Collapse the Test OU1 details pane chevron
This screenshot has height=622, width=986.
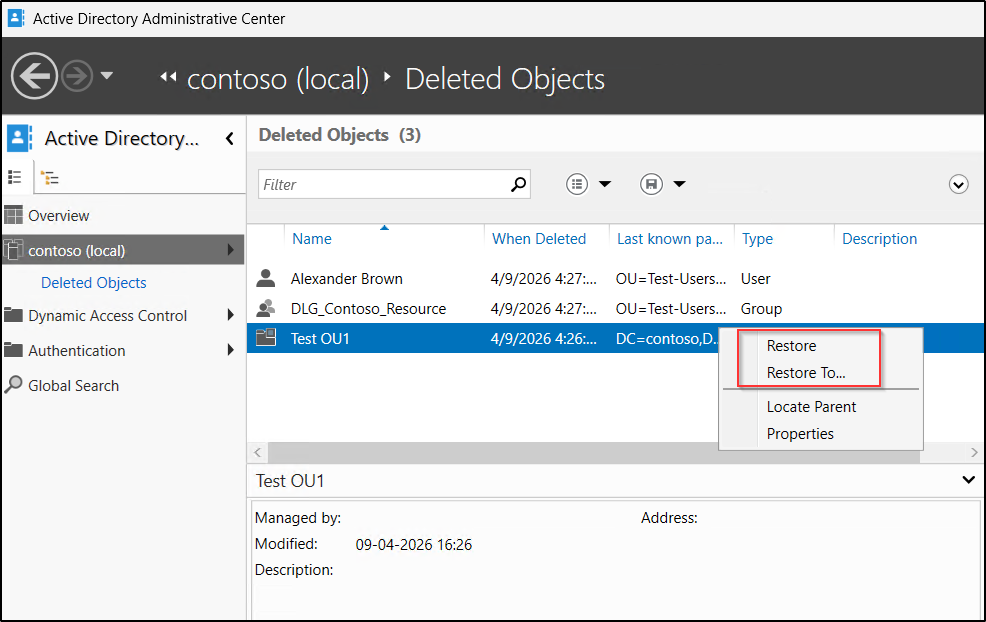(x=966, y=480)
